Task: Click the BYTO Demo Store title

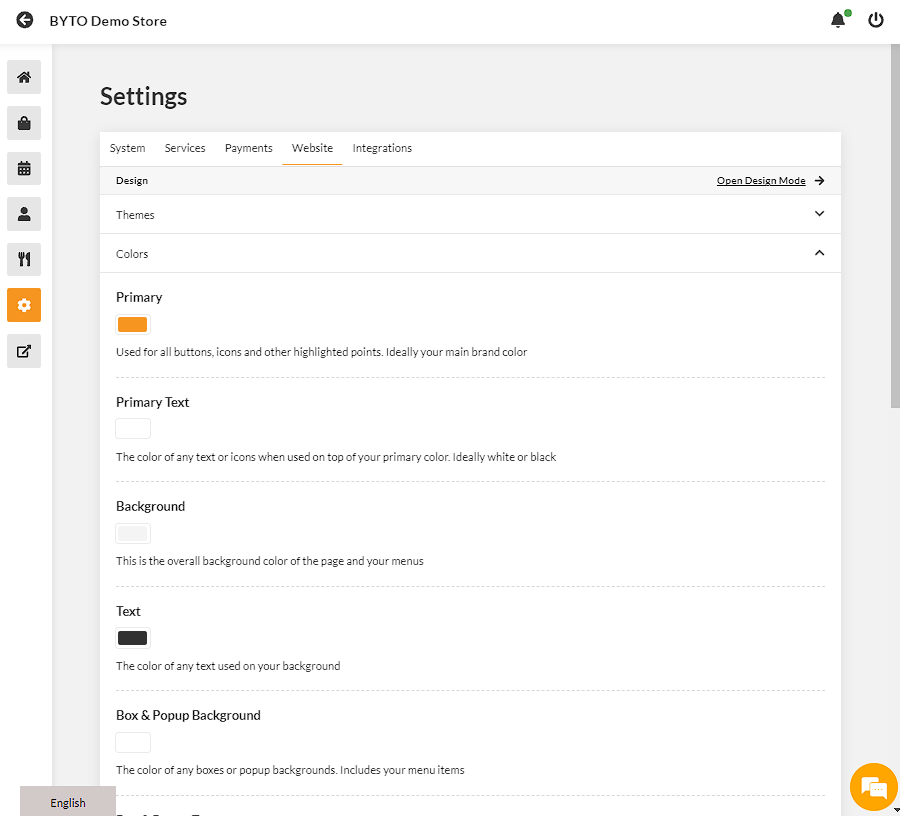Action: 108,21
